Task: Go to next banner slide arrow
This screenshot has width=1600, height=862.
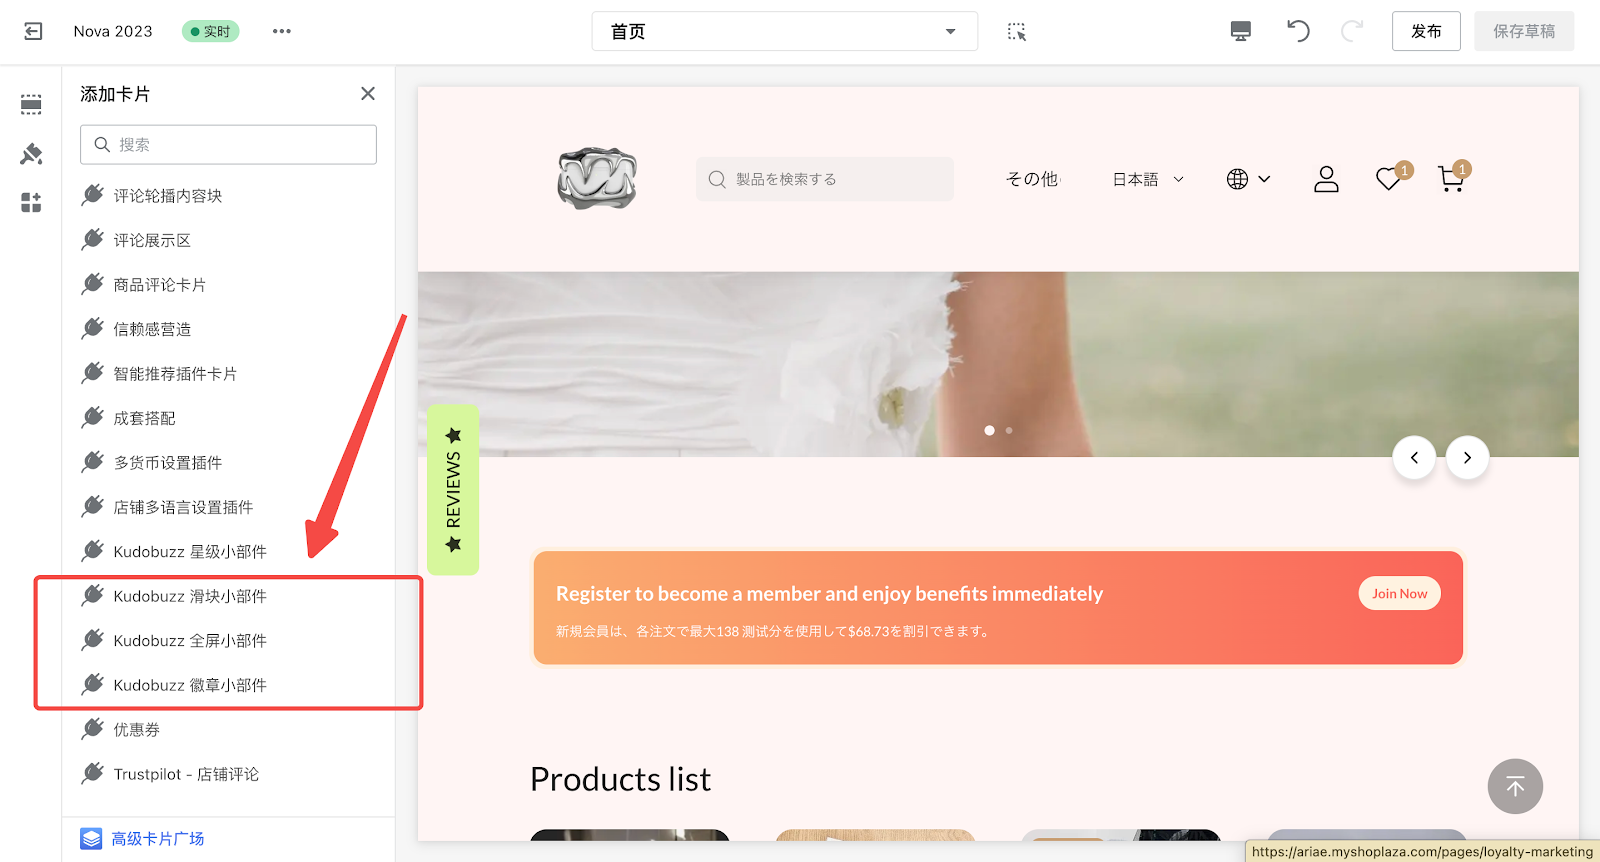Action: click(x=1467, y=458)
